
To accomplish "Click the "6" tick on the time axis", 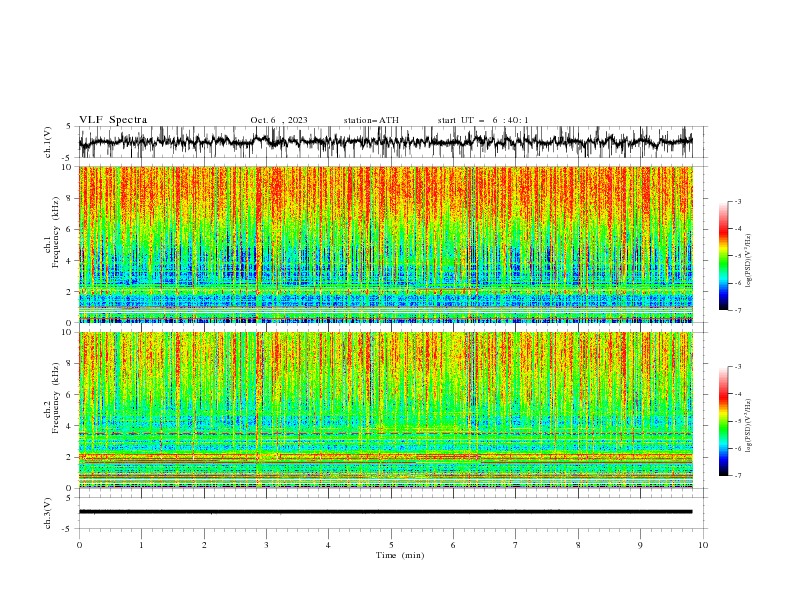I will (x=453, y=545).
